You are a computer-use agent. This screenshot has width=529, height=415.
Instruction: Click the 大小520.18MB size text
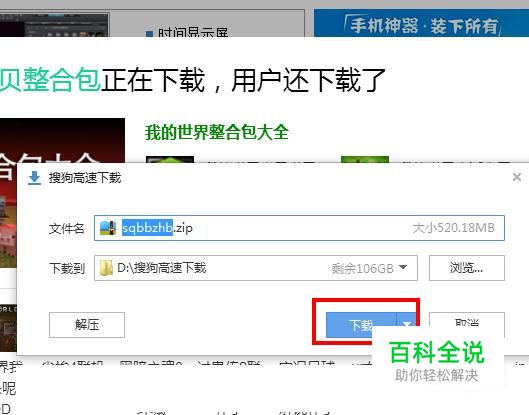pyautogui.click(x=453, y=228)
